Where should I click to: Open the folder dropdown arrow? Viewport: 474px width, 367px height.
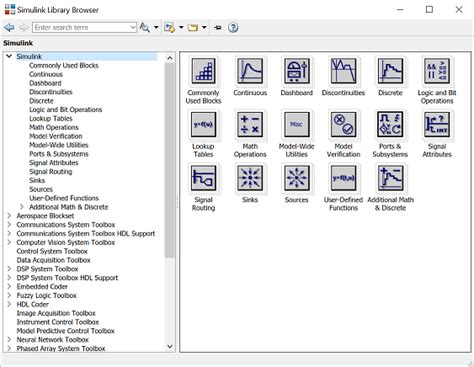click(204, 27)
